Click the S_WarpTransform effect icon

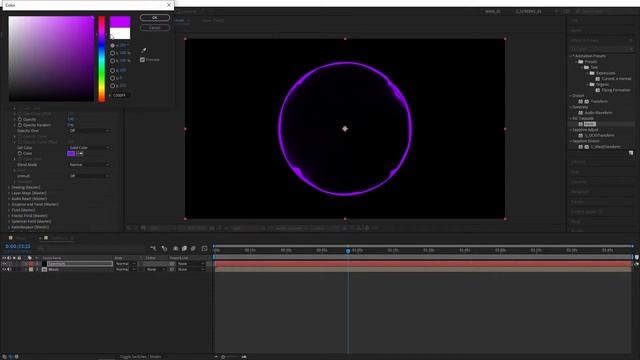tap(580, 147)
